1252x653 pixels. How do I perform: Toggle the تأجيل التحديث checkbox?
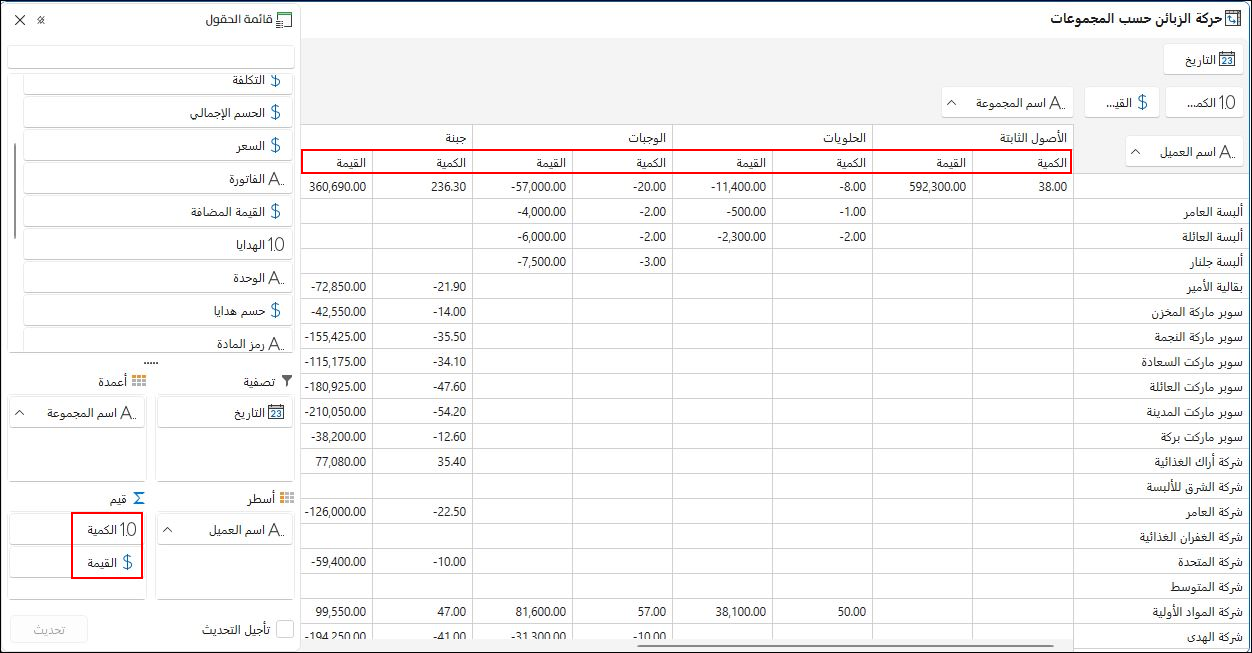pyautogui.click(x=285, y=629)
